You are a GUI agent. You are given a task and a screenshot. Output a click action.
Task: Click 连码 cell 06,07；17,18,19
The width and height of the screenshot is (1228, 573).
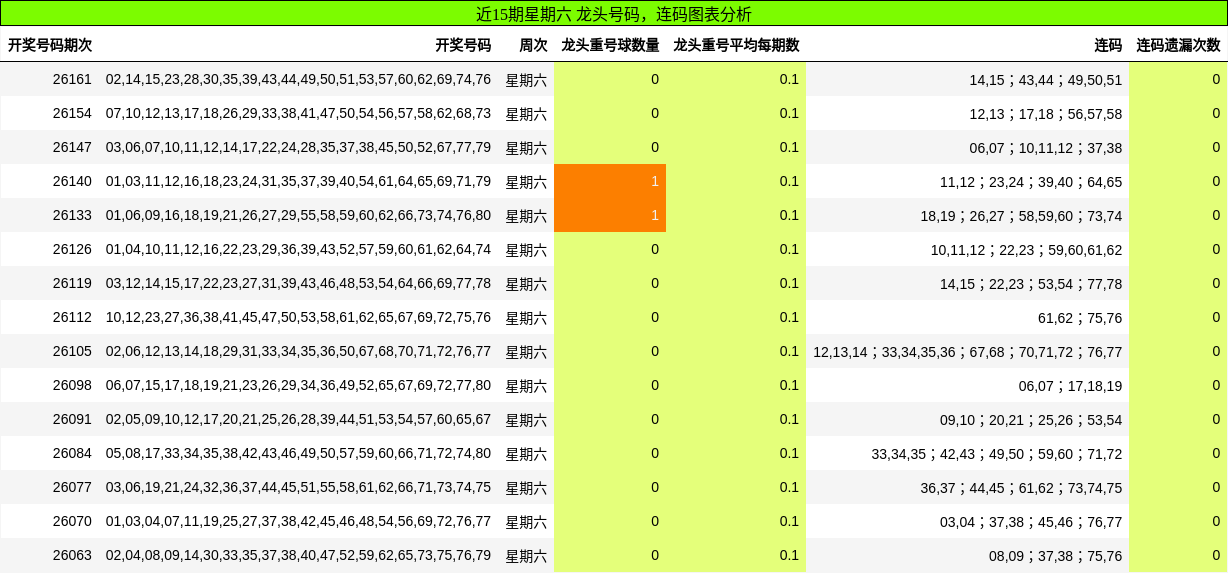[x=1071, y=386]
